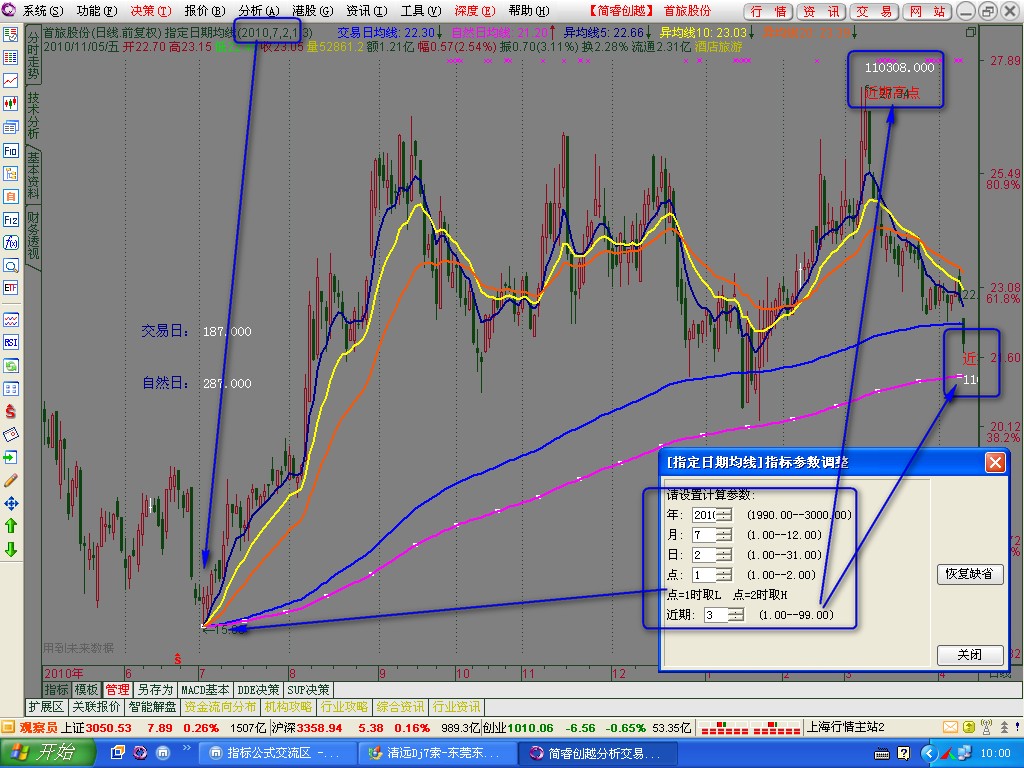
Task: Select the SUP决策 tab
Action: tap(308, 690)
